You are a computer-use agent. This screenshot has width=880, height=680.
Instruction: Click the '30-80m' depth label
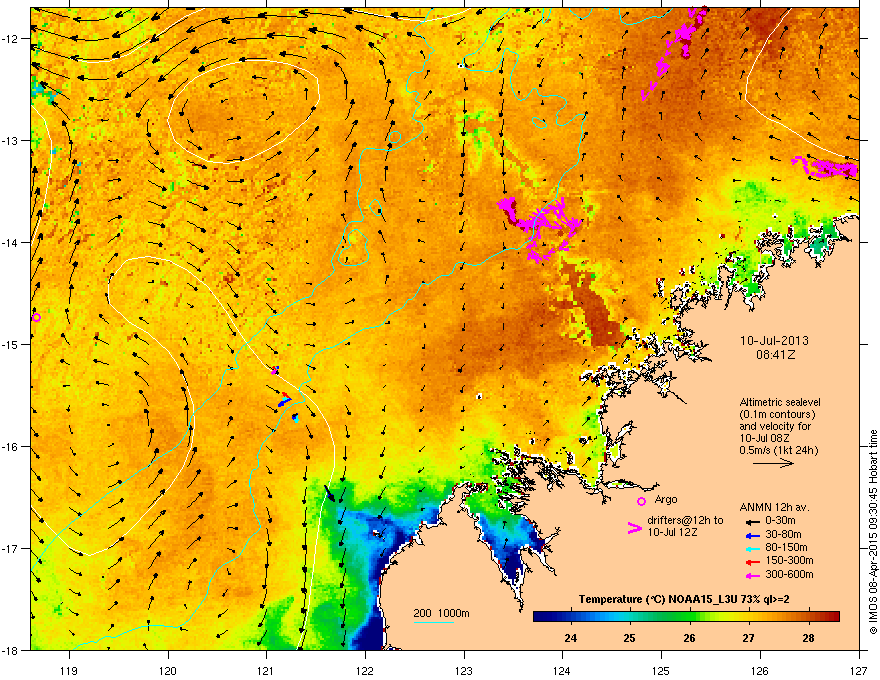point(783,534)
